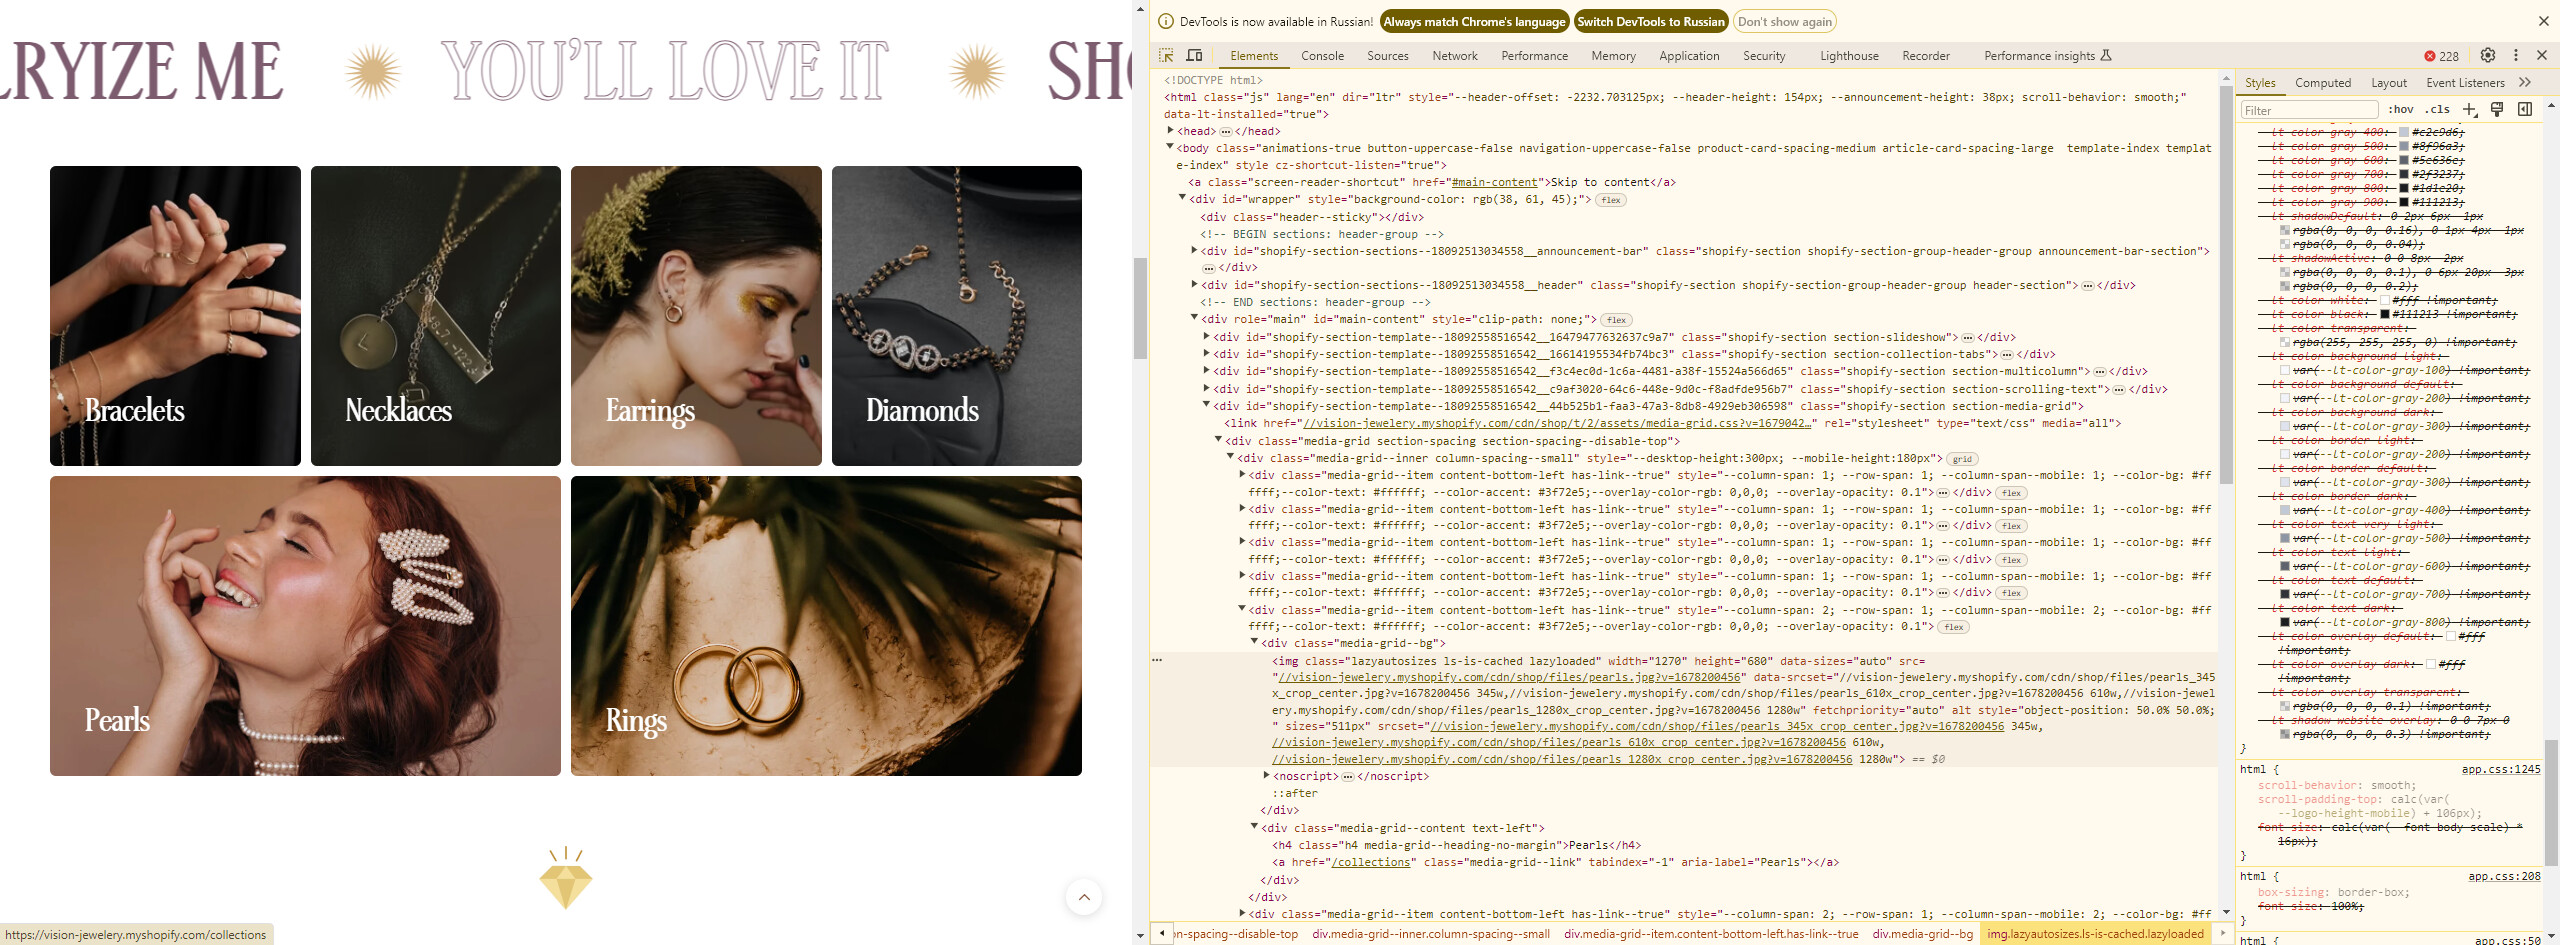Click the ellipsis in the section-slideshow div
Viewport: 2560px width, 945px height.
tap(1967, 338)
